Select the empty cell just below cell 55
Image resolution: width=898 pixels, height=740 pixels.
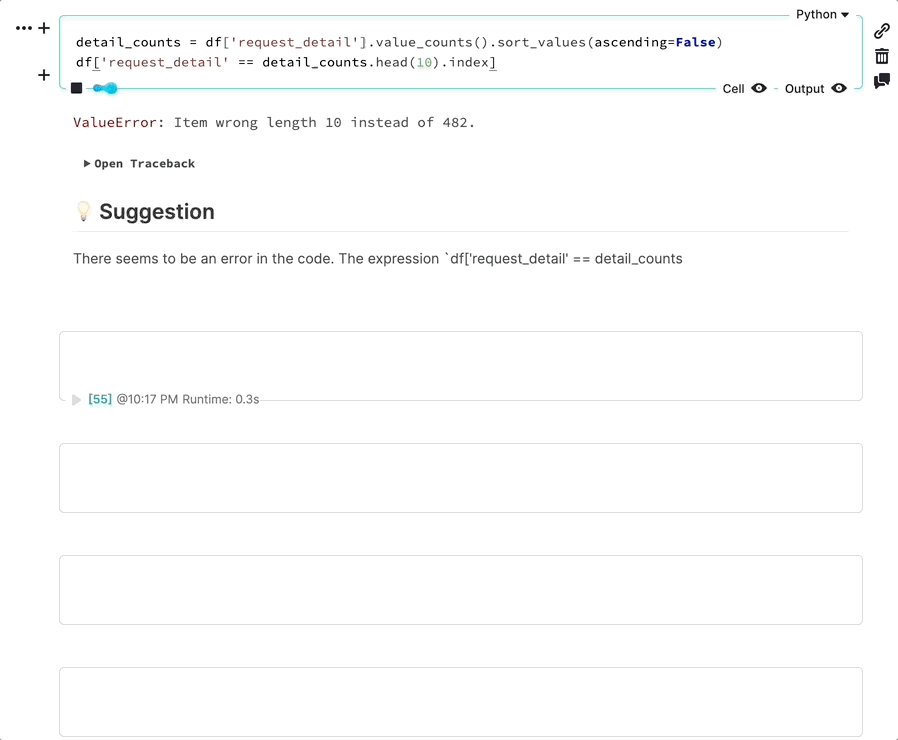tap(461, 478)
